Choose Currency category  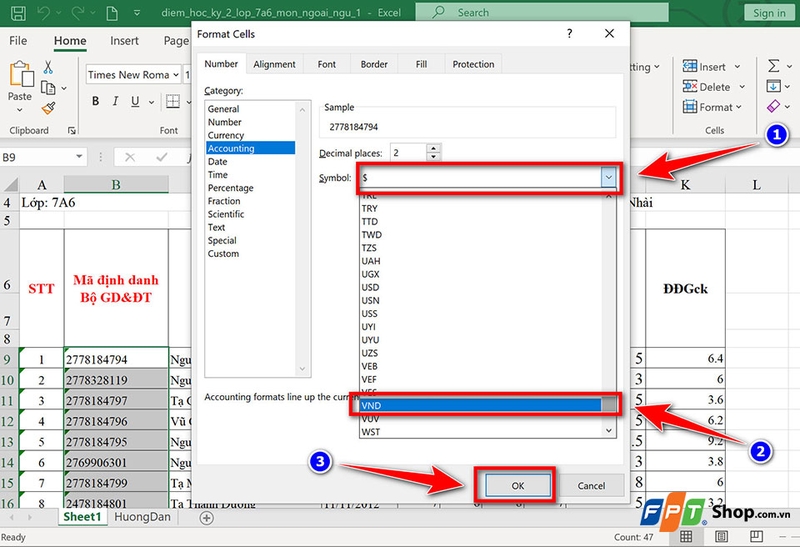pyautogui.click(x=250, y=135)
